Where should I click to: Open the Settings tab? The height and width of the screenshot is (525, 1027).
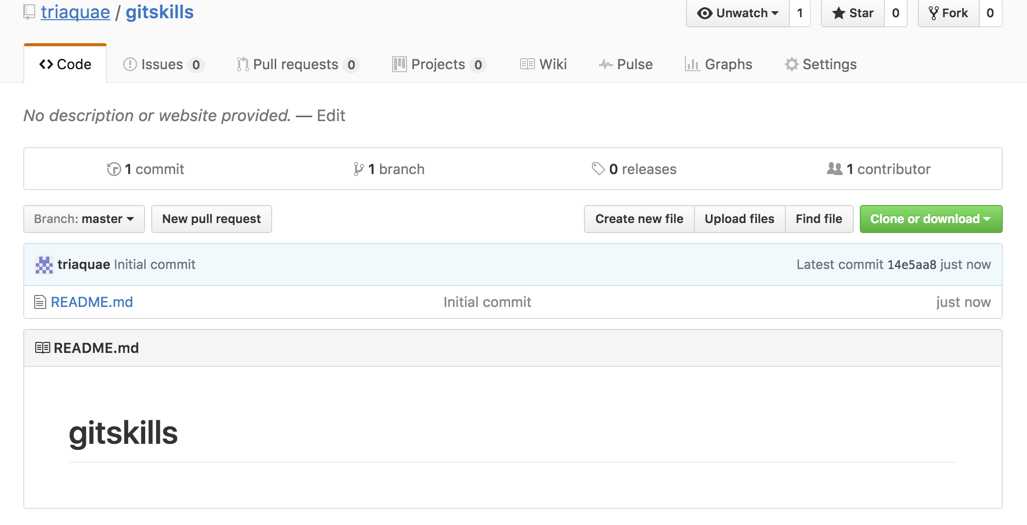click(820, 64)
